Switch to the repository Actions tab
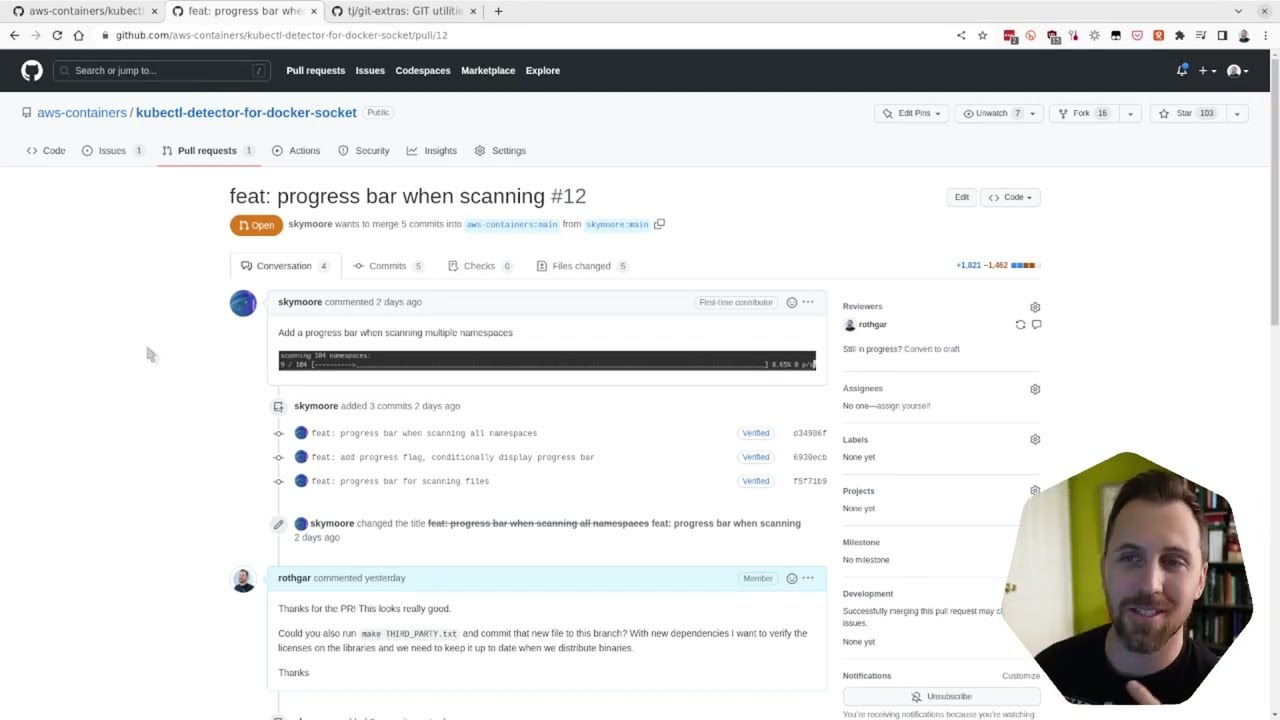This screenshot has height=720, width=1280. 296,151
